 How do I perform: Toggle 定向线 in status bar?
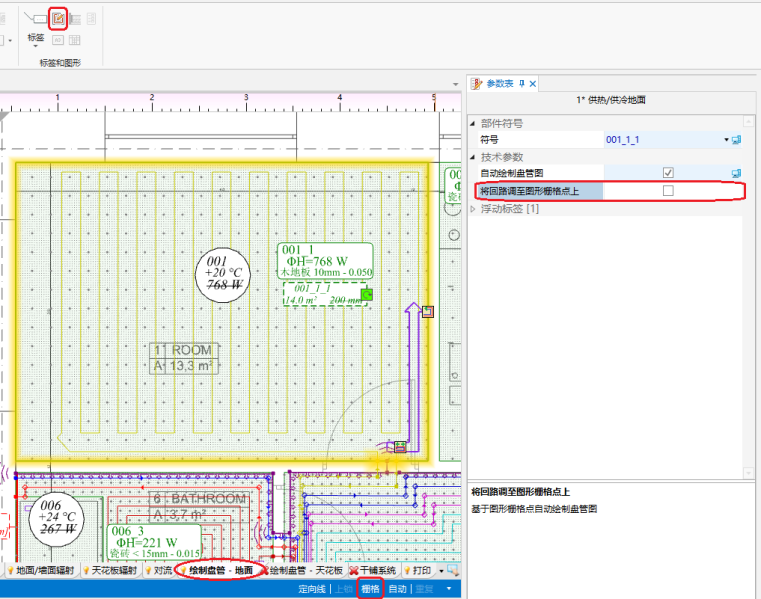point(312,589)
